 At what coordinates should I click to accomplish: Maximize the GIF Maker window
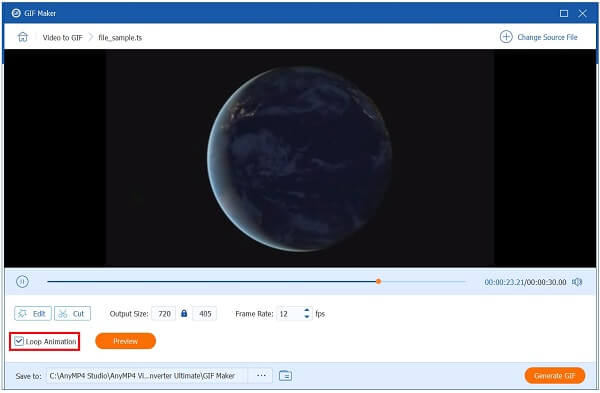click(x=564, y=13)
